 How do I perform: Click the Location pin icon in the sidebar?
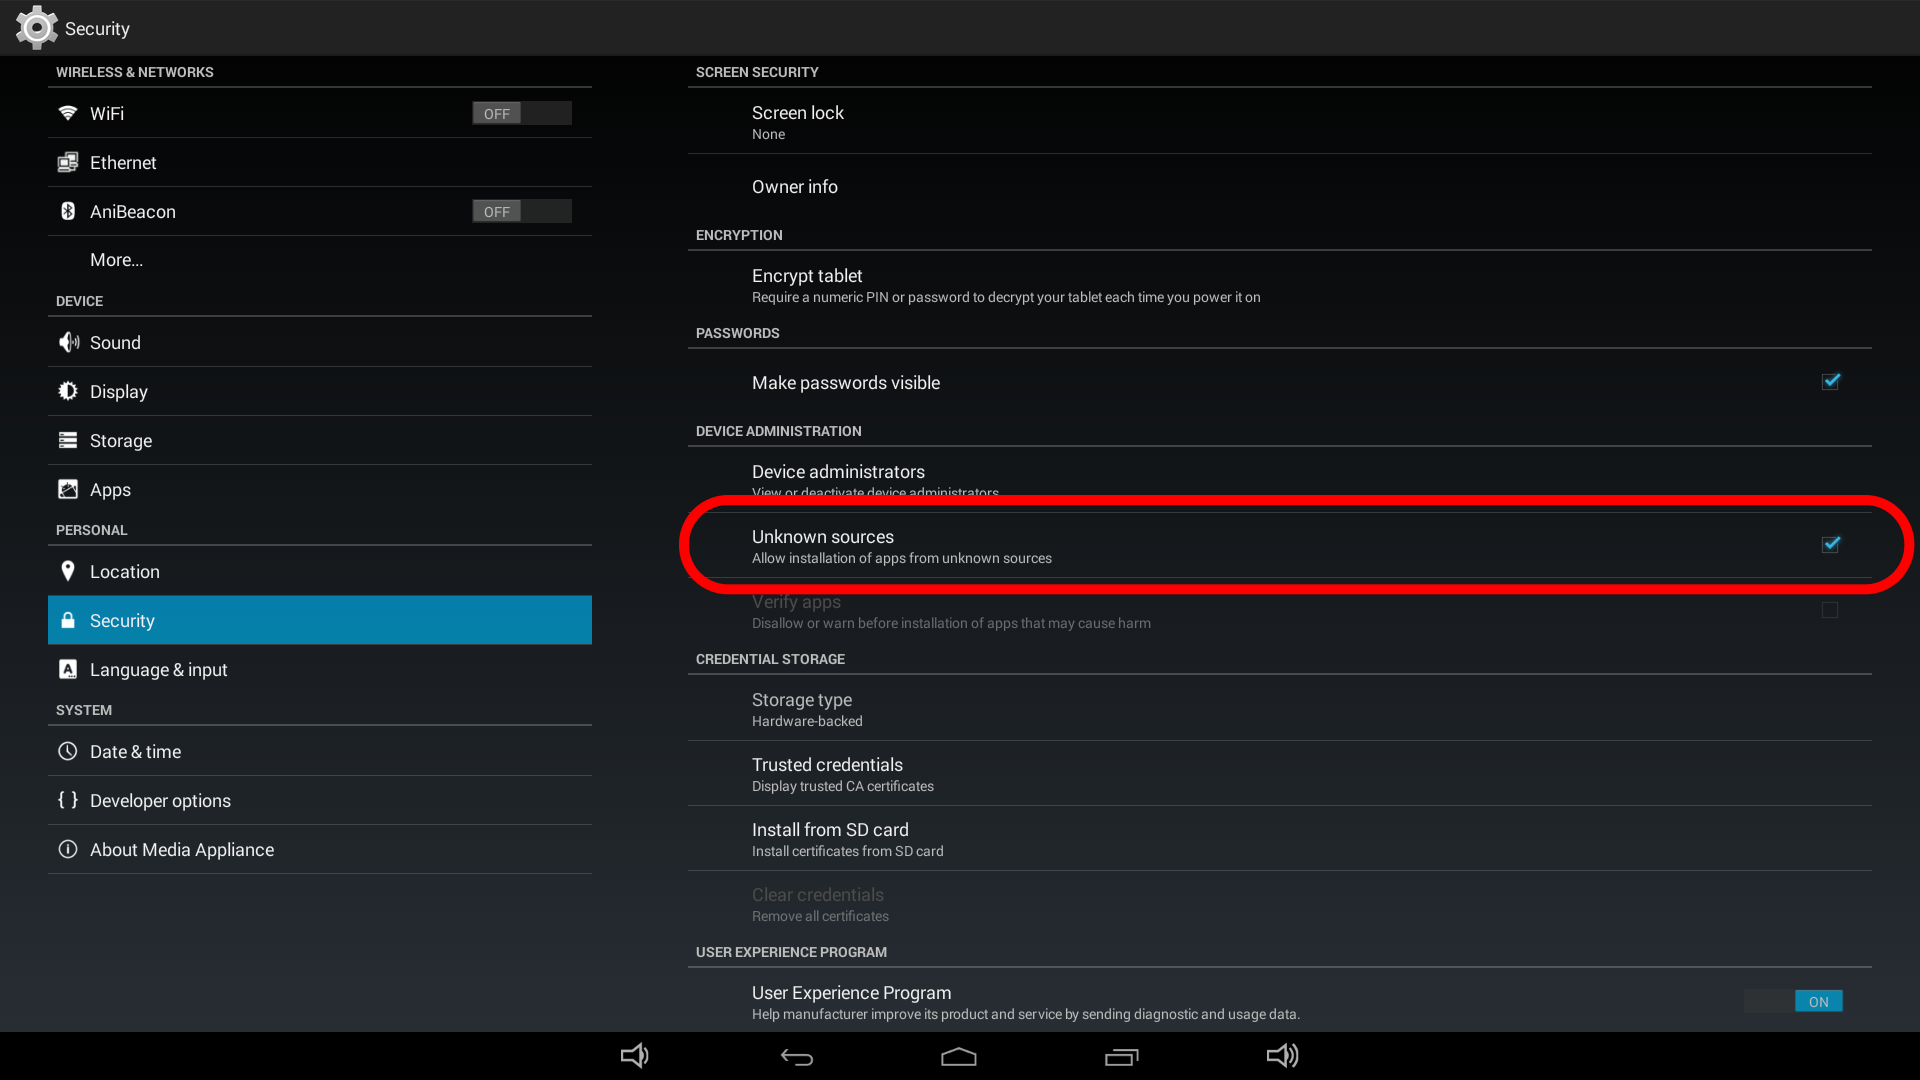tap(68, 571)
